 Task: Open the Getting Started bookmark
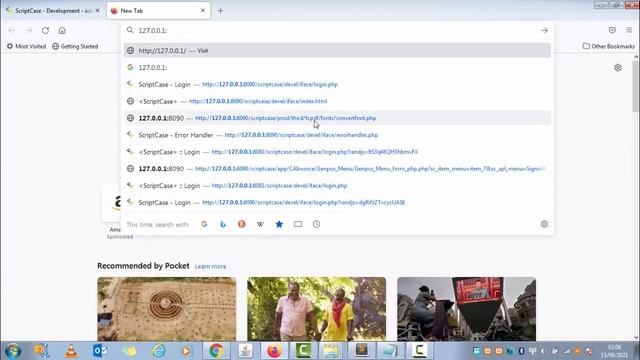pyautogui.click(x=76, y=46)
